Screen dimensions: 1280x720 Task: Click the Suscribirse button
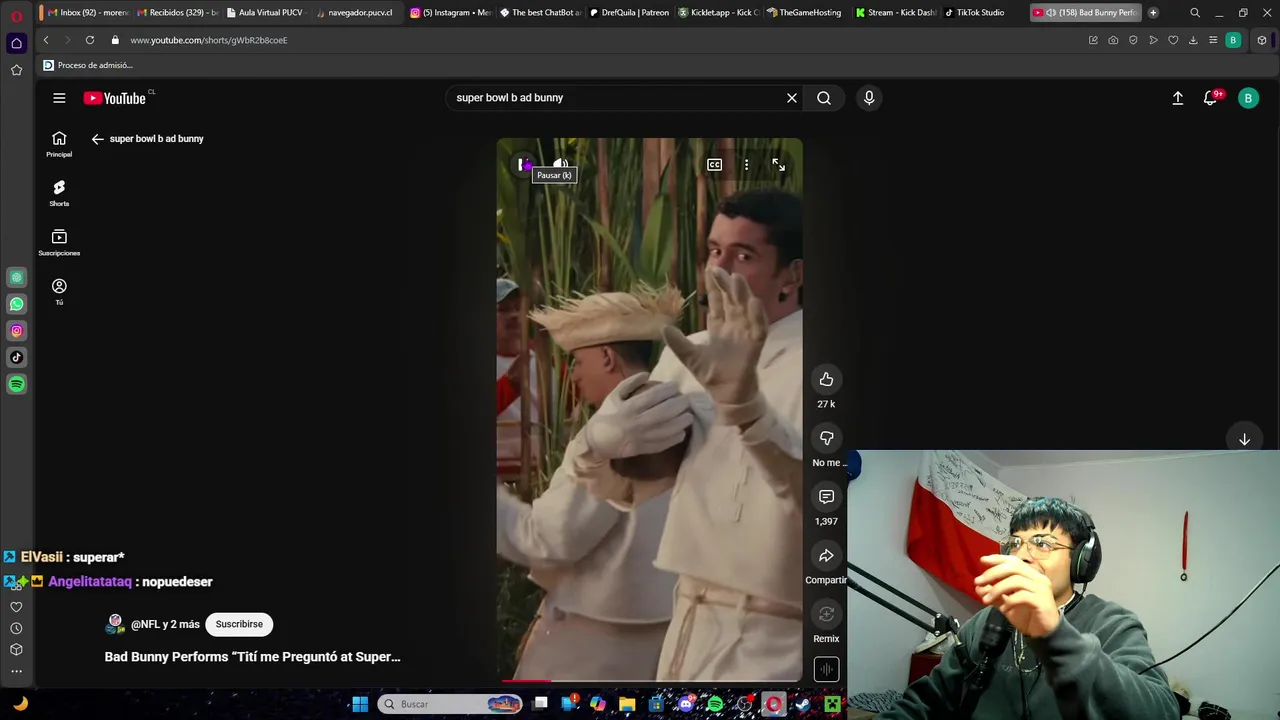tap(239, 624)
